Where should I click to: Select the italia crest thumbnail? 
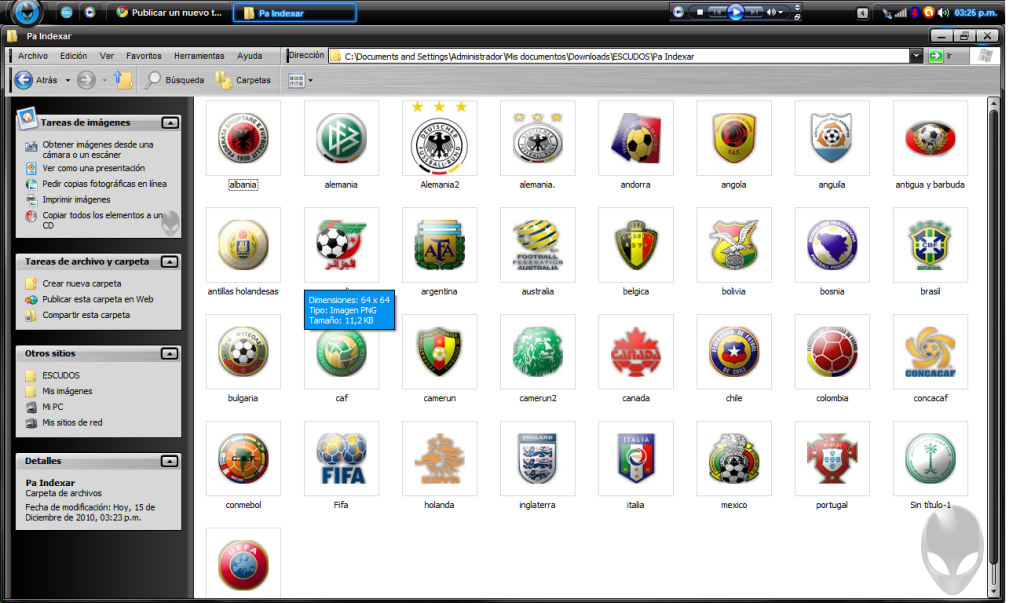pos(635,459)
